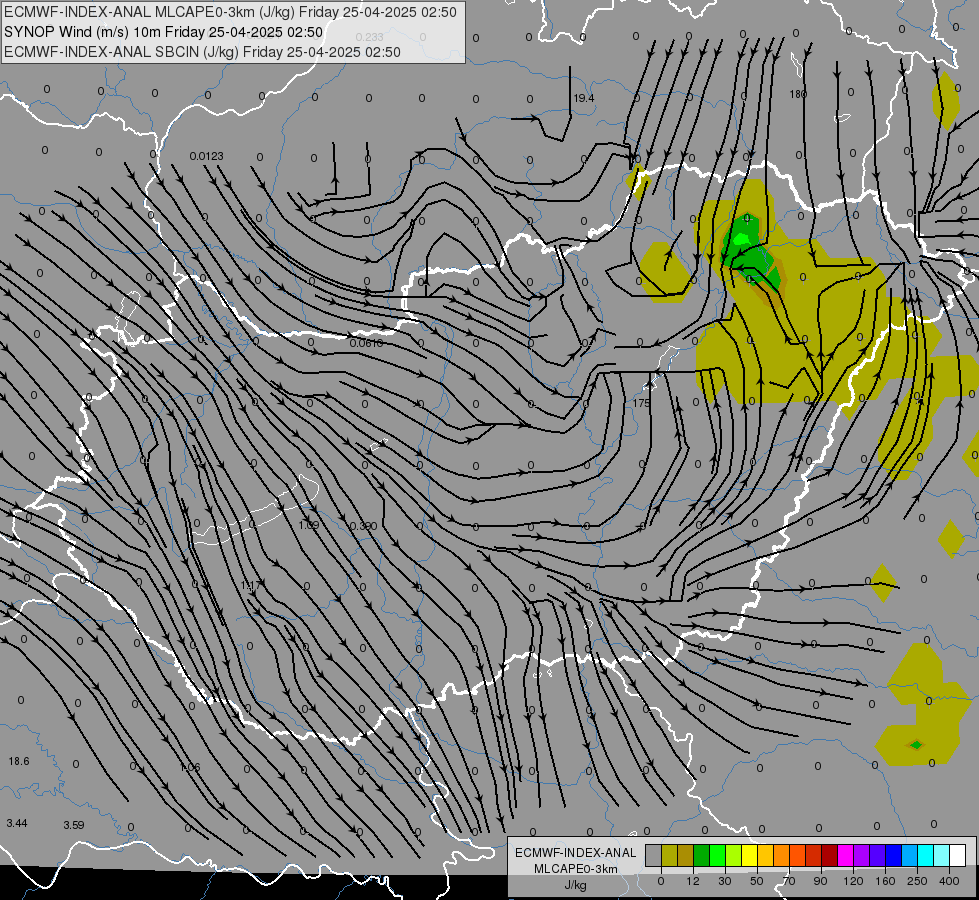Click the header line 'ECMWF-INDEX-ANAL MLCAPE0-3km (J/kg)'
Screen dimensions: 979x900
pyautogui.click(x=149, y=12)
